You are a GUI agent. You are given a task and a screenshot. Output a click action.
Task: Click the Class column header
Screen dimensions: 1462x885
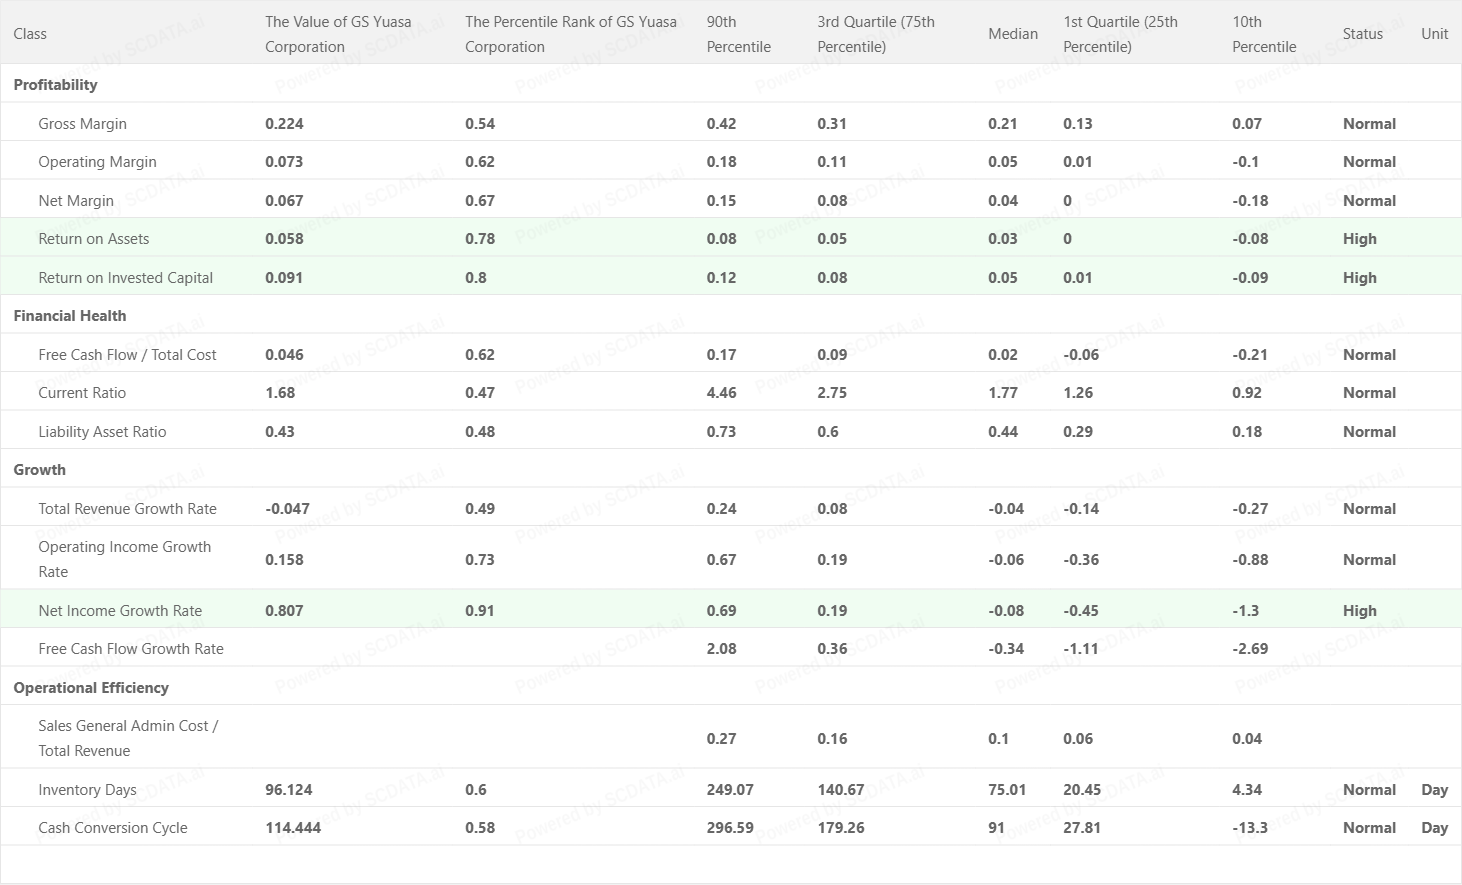coord(30,34)
